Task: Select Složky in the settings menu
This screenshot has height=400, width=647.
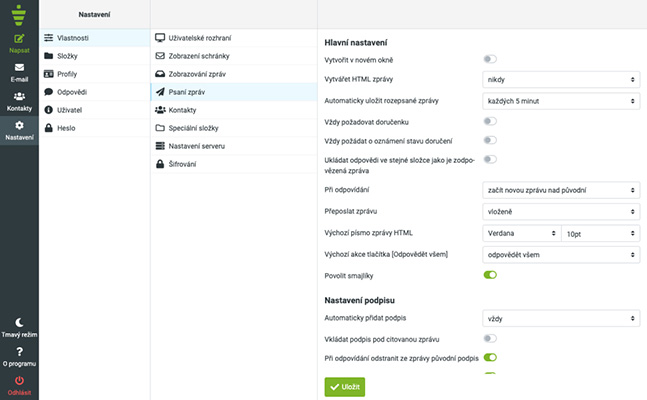Action: point(68,55)
